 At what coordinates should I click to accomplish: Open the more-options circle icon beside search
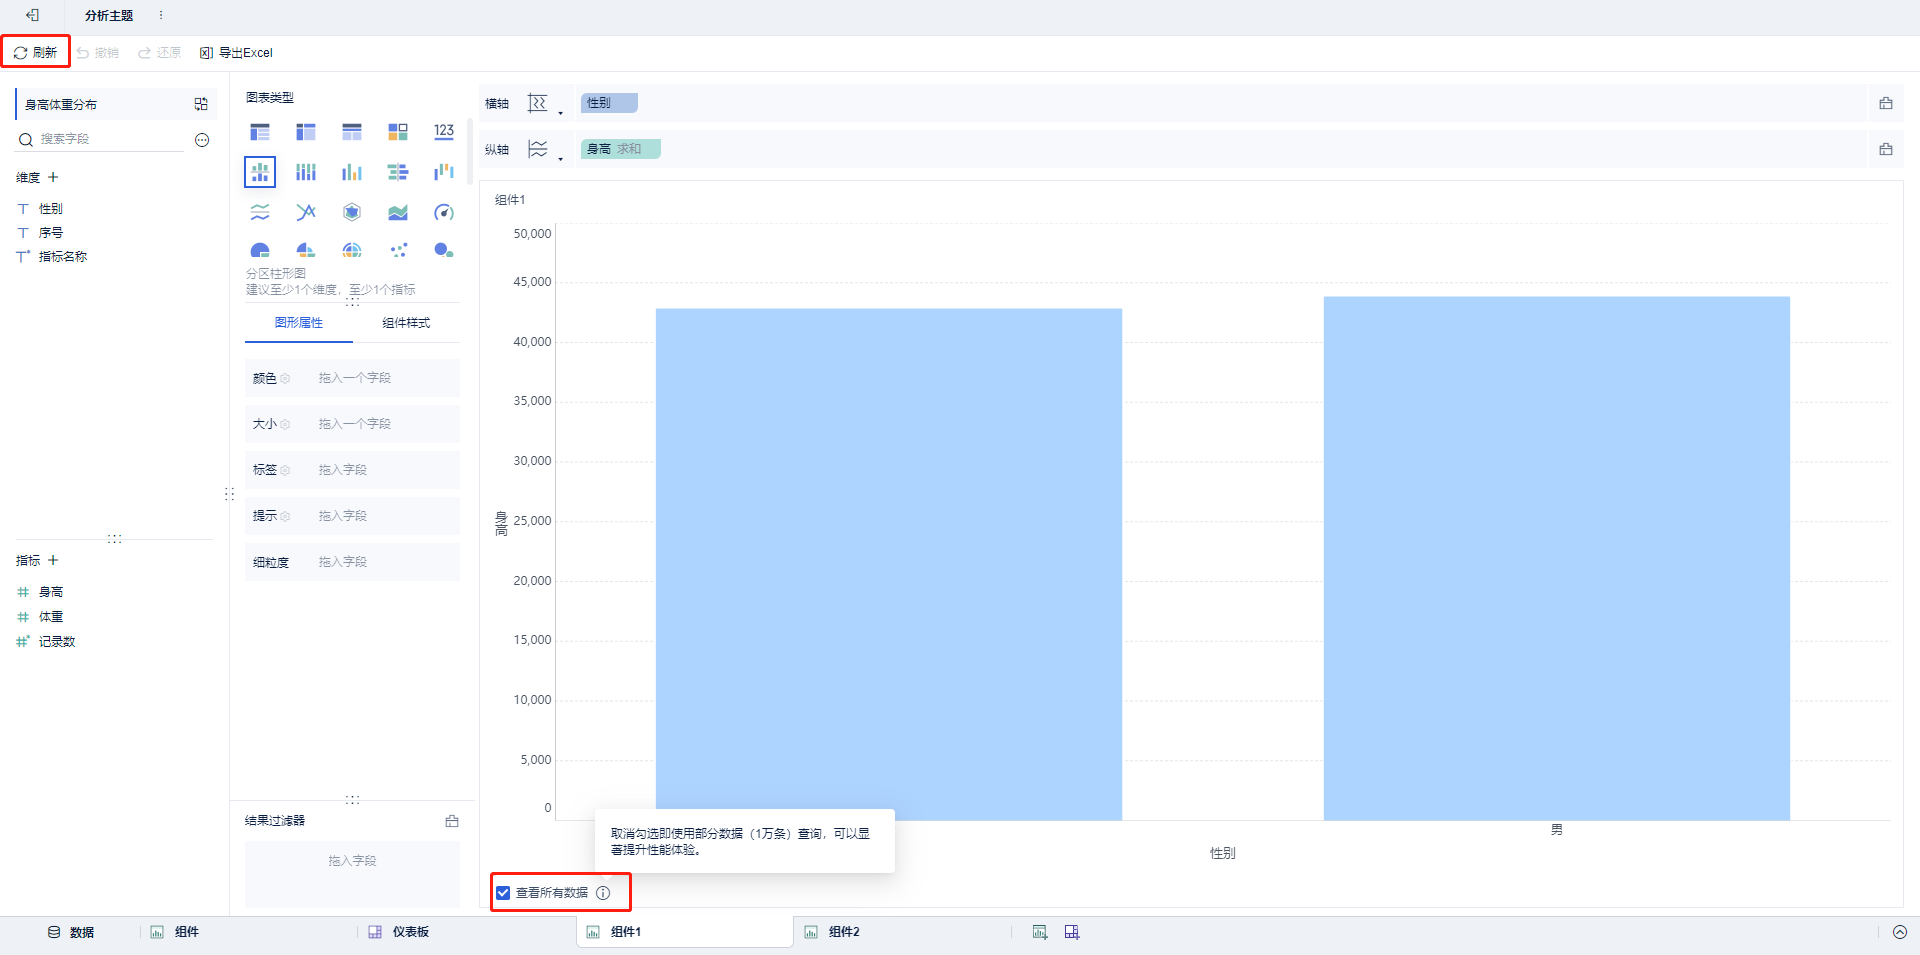(x=202, y=140)
